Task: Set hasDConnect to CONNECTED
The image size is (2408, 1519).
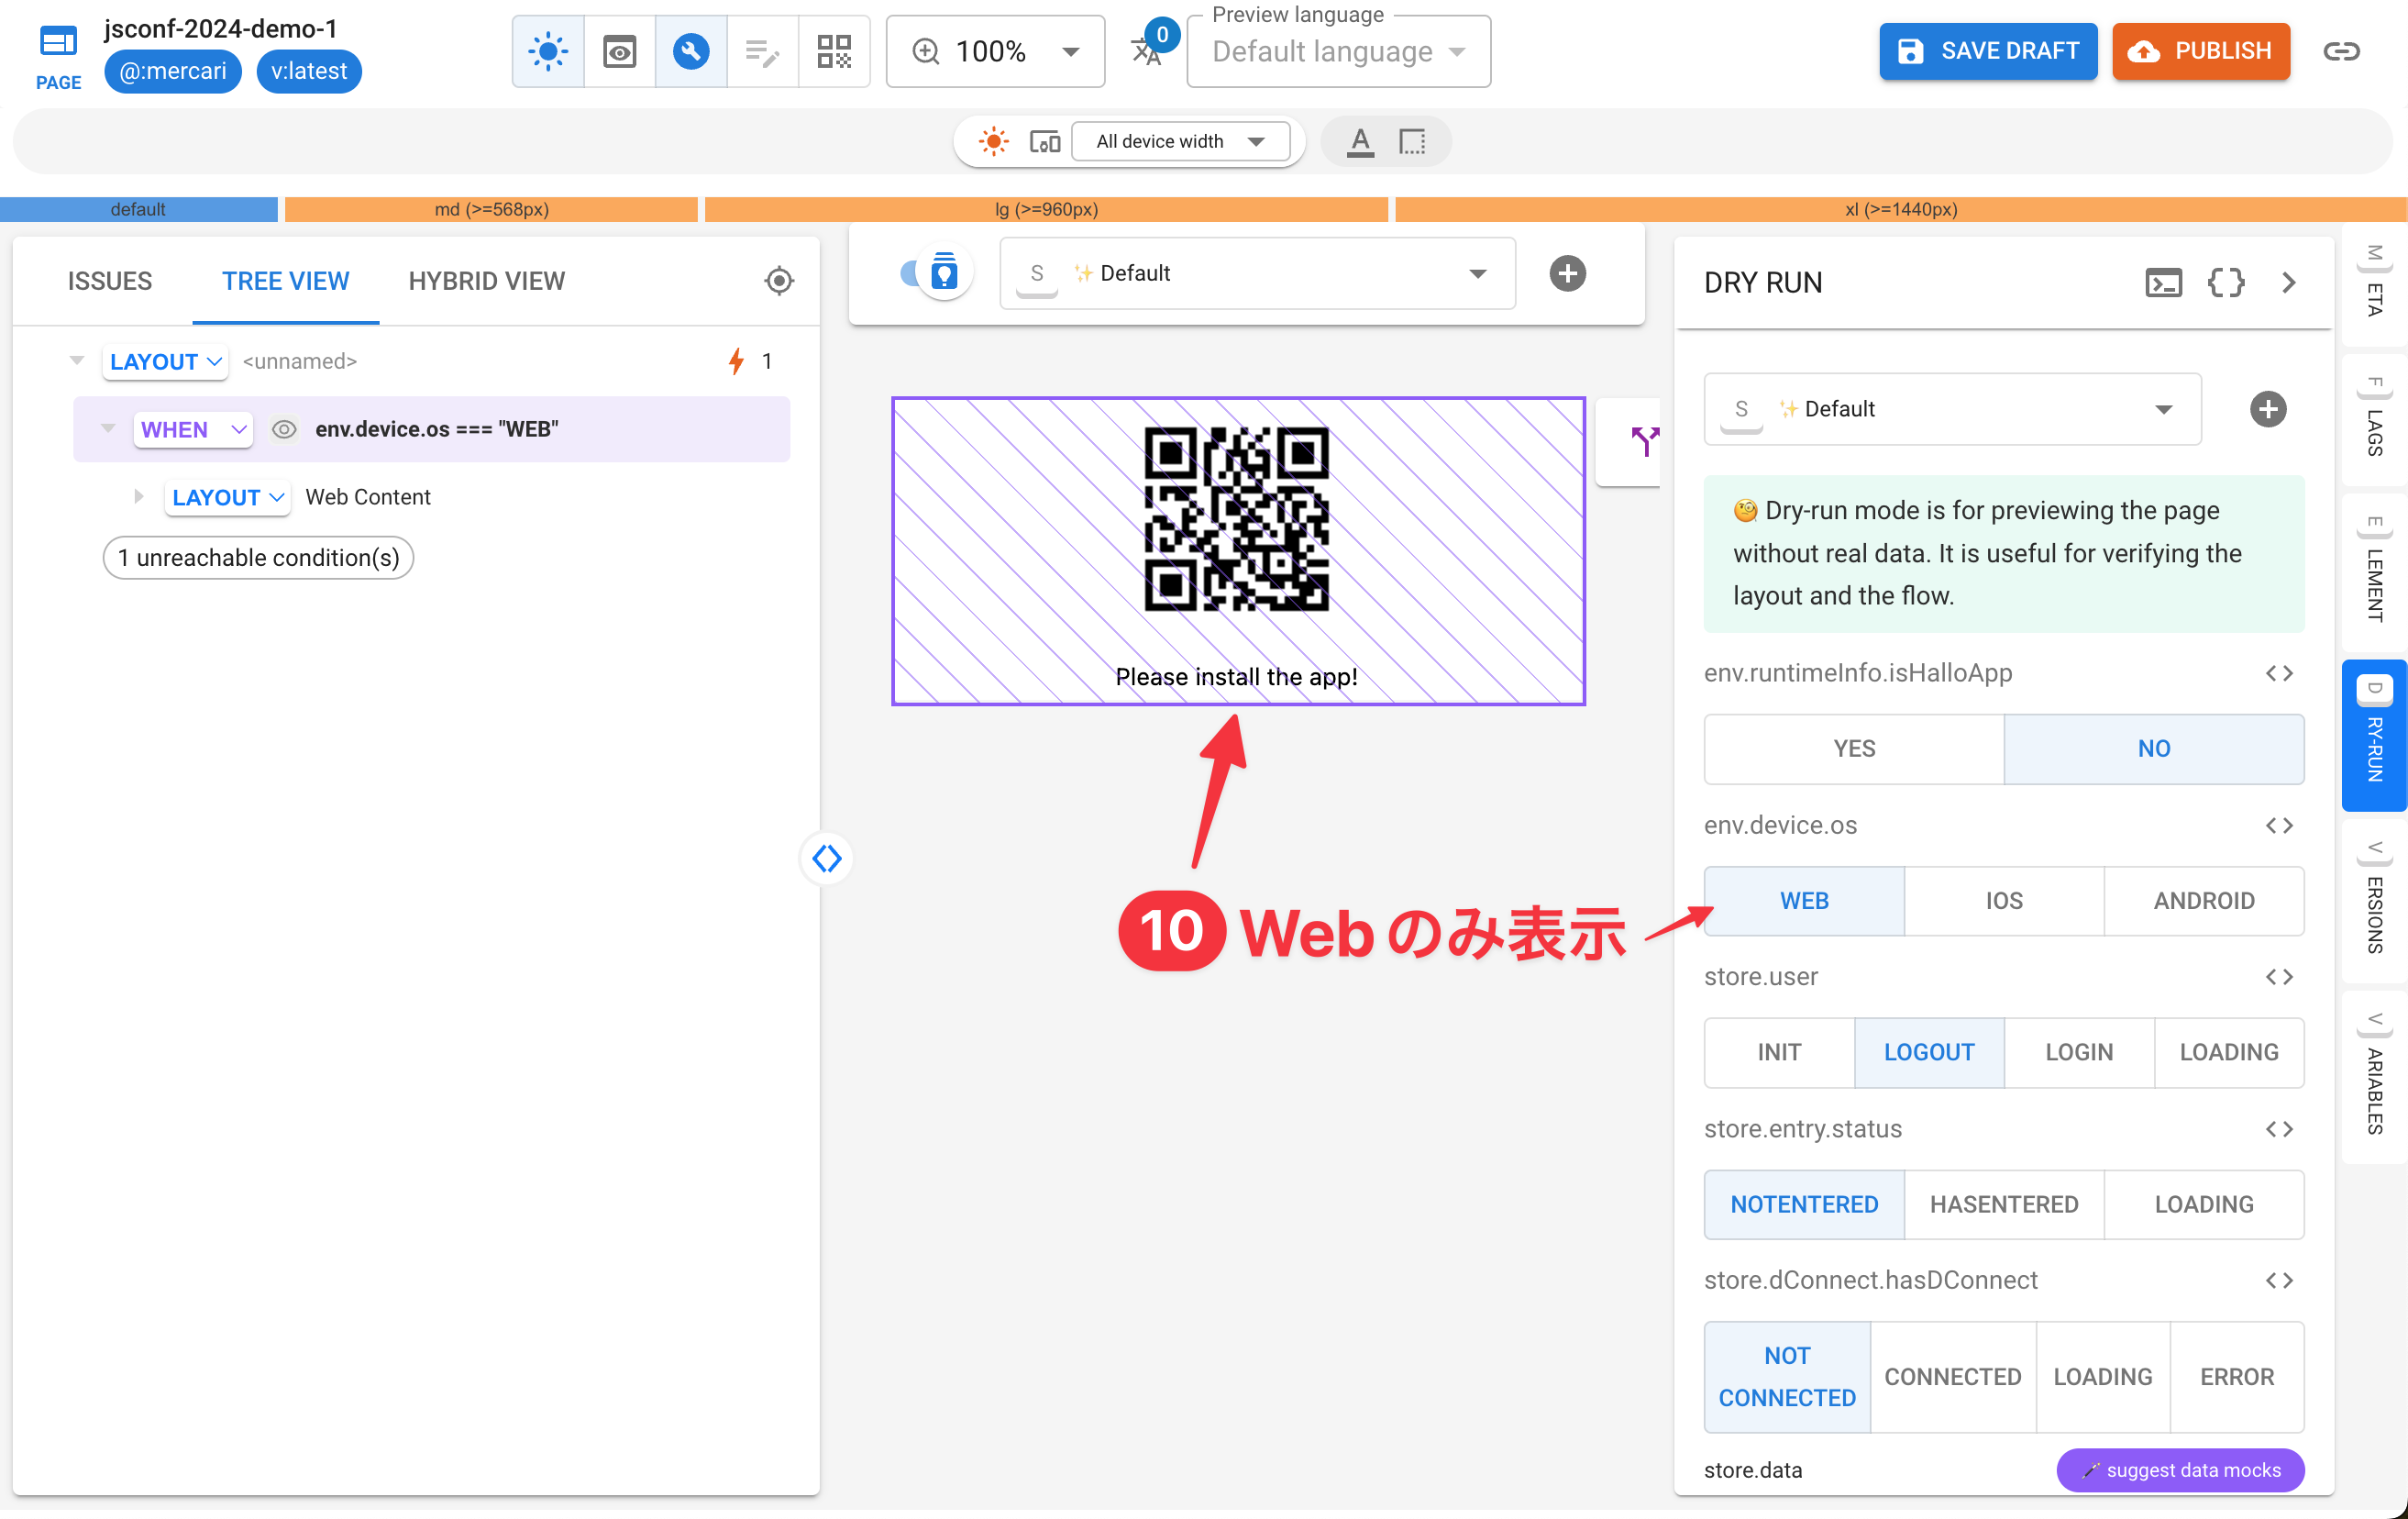Action: point(1952,1376)
